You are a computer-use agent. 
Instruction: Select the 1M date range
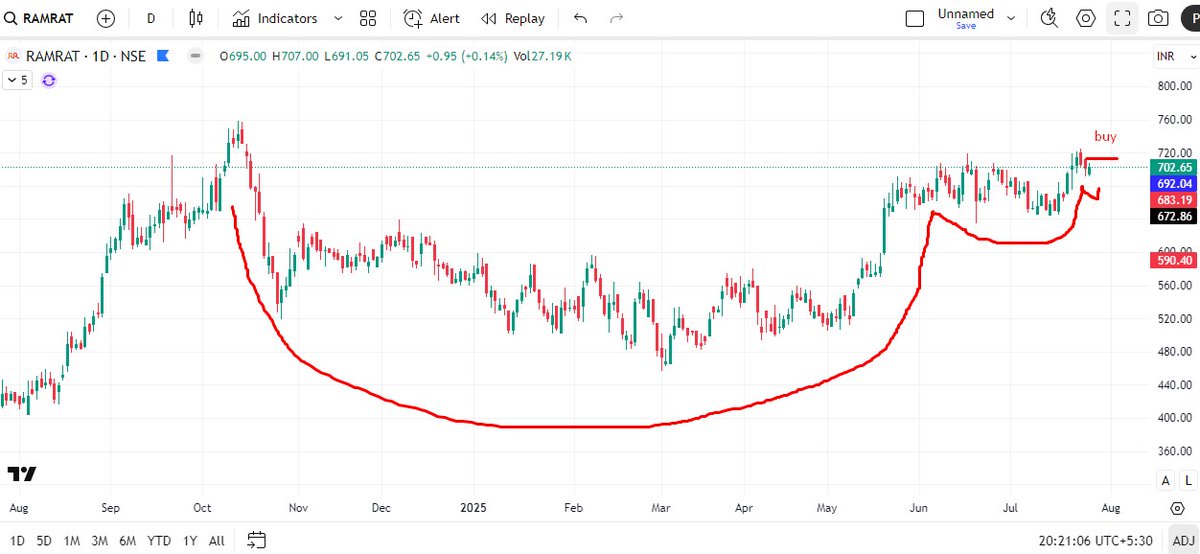72,539
